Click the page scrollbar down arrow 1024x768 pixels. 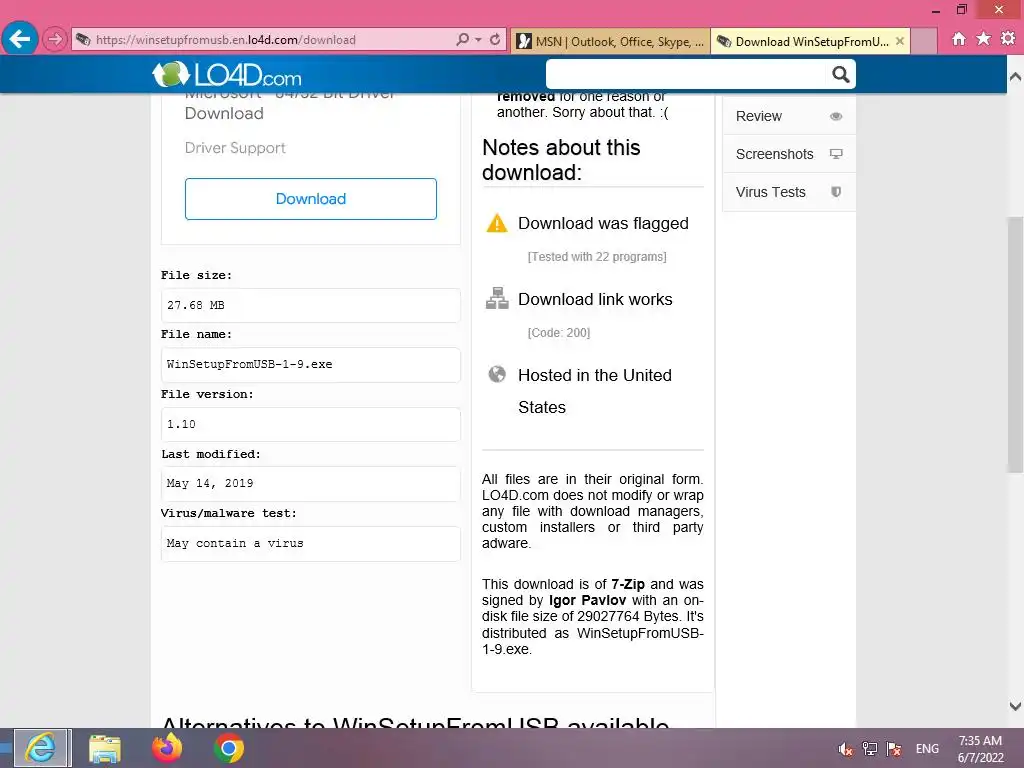pyautogui.click(x=1015, y=706)
